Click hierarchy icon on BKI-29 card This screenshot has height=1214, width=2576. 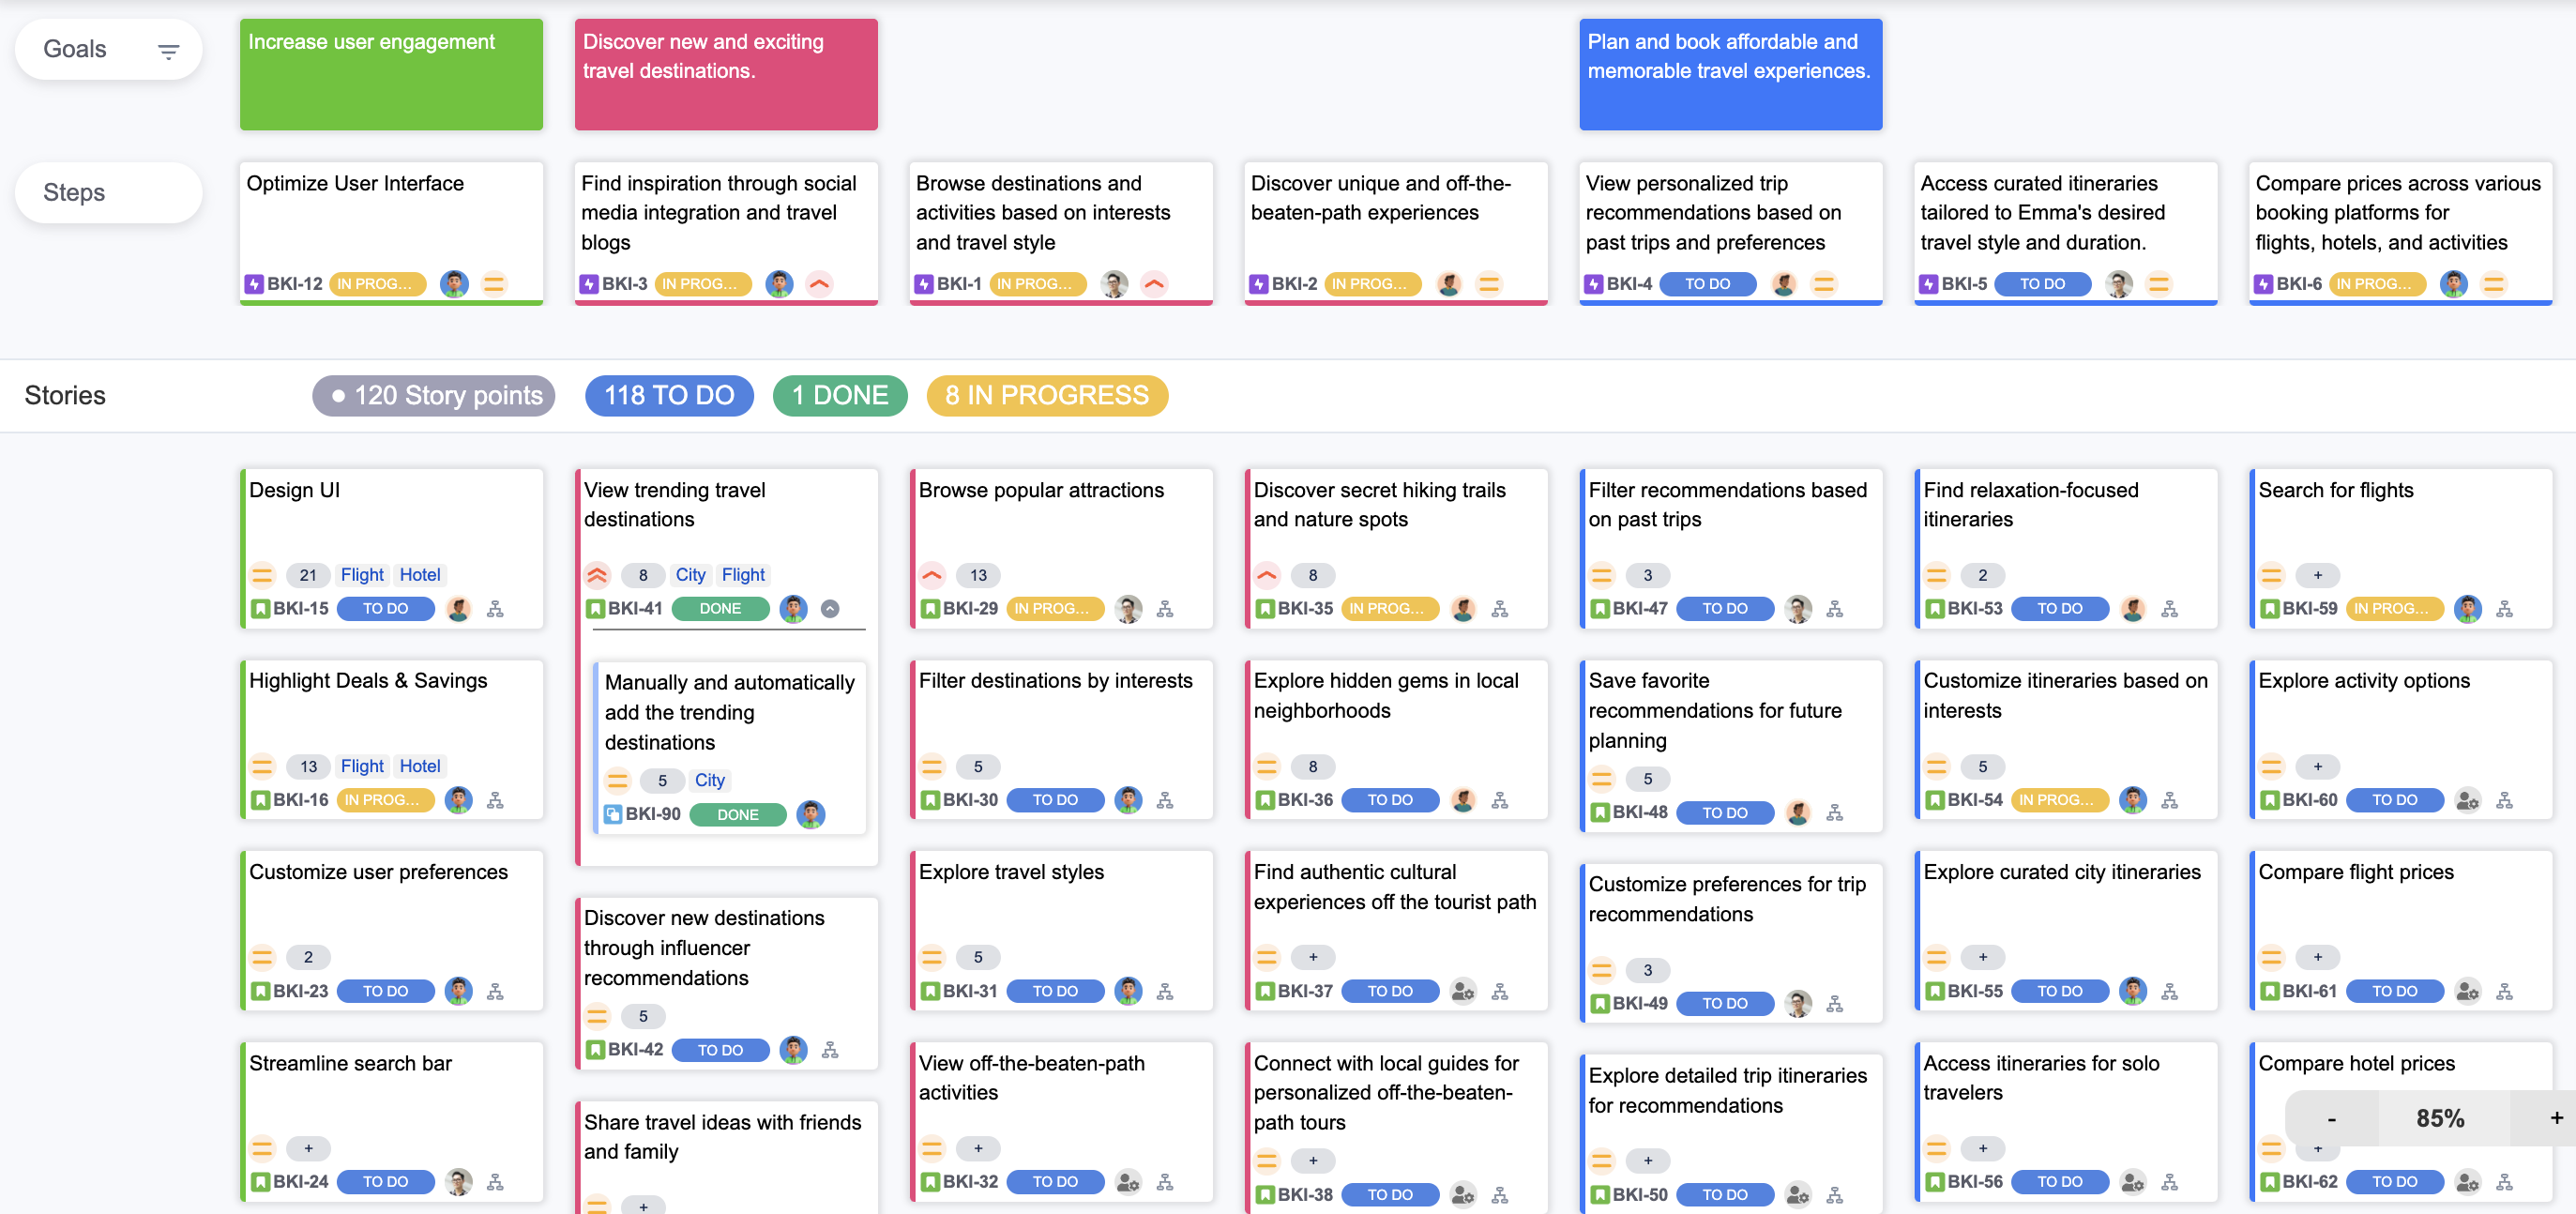(1165, 608)
